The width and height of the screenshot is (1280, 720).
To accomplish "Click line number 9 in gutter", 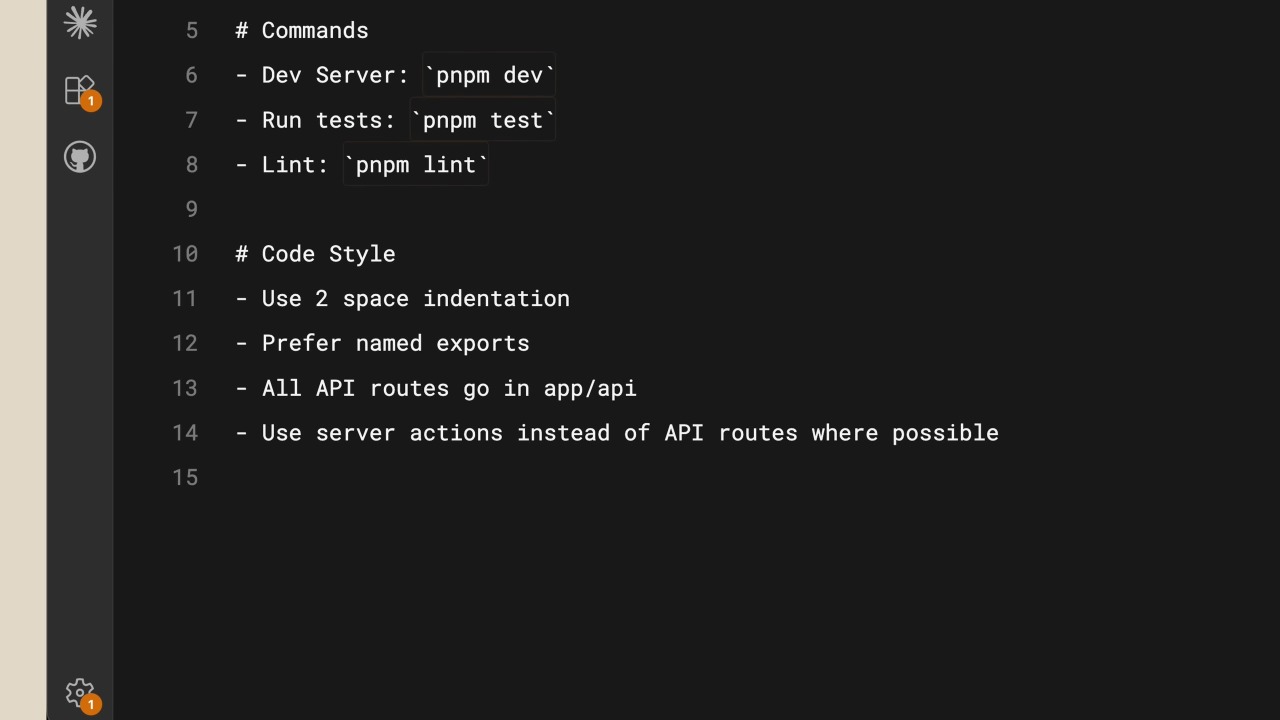I will [x=192, y=210].
